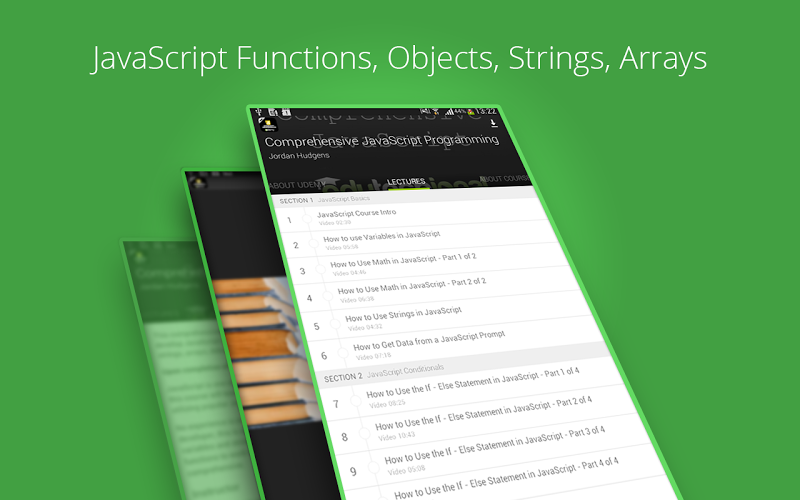Image resolution: width=800 pixels, height=500 pixels.
Task: Tap the app logo icon beside the course title
Action: pyautogui.click(x=268, y=125)
